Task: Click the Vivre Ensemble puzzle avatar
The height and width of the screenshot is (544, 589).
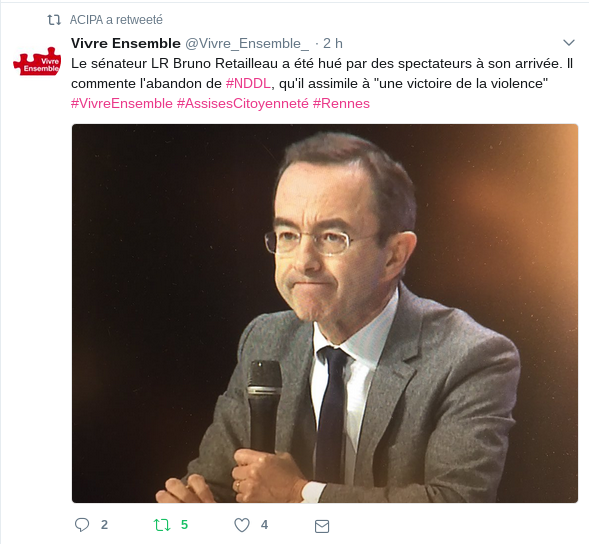Action: 37,62
